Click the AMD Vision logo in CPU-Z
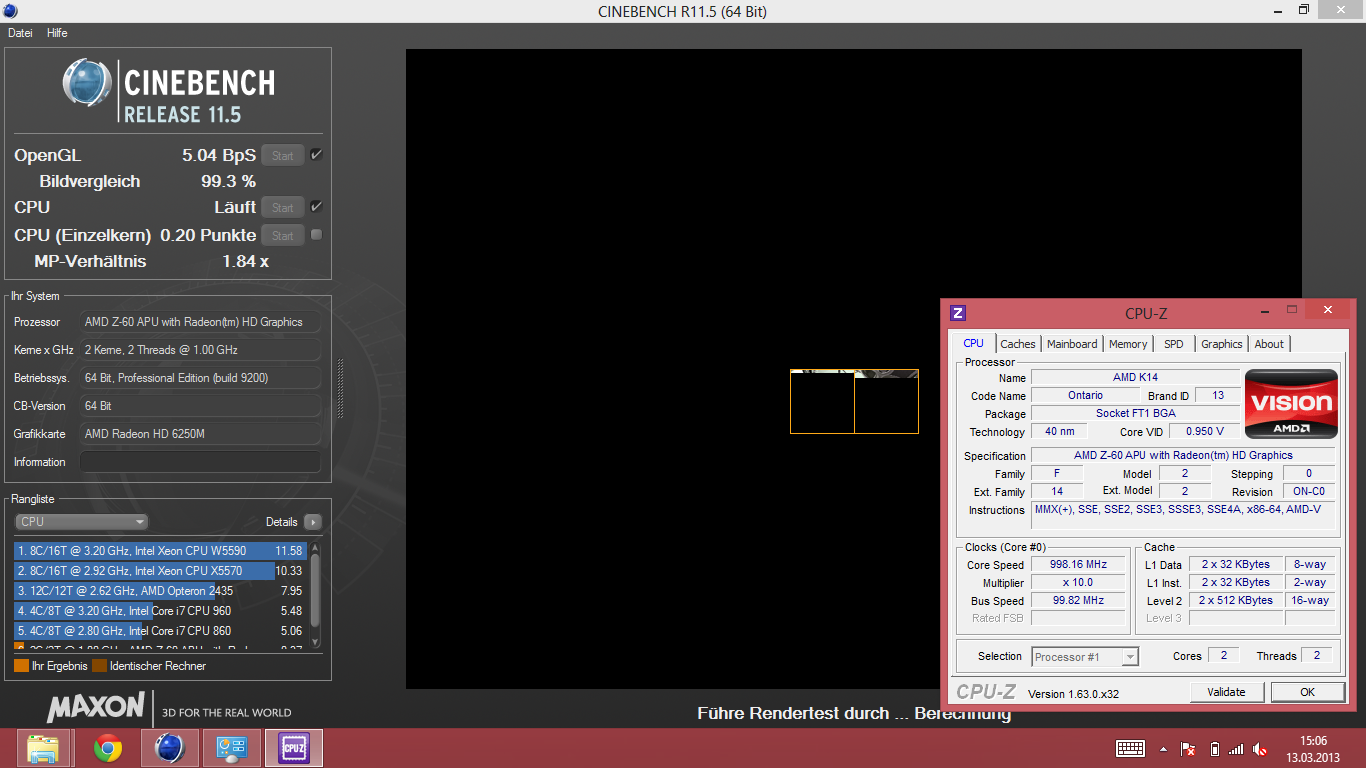 (x=1291, y=403)
